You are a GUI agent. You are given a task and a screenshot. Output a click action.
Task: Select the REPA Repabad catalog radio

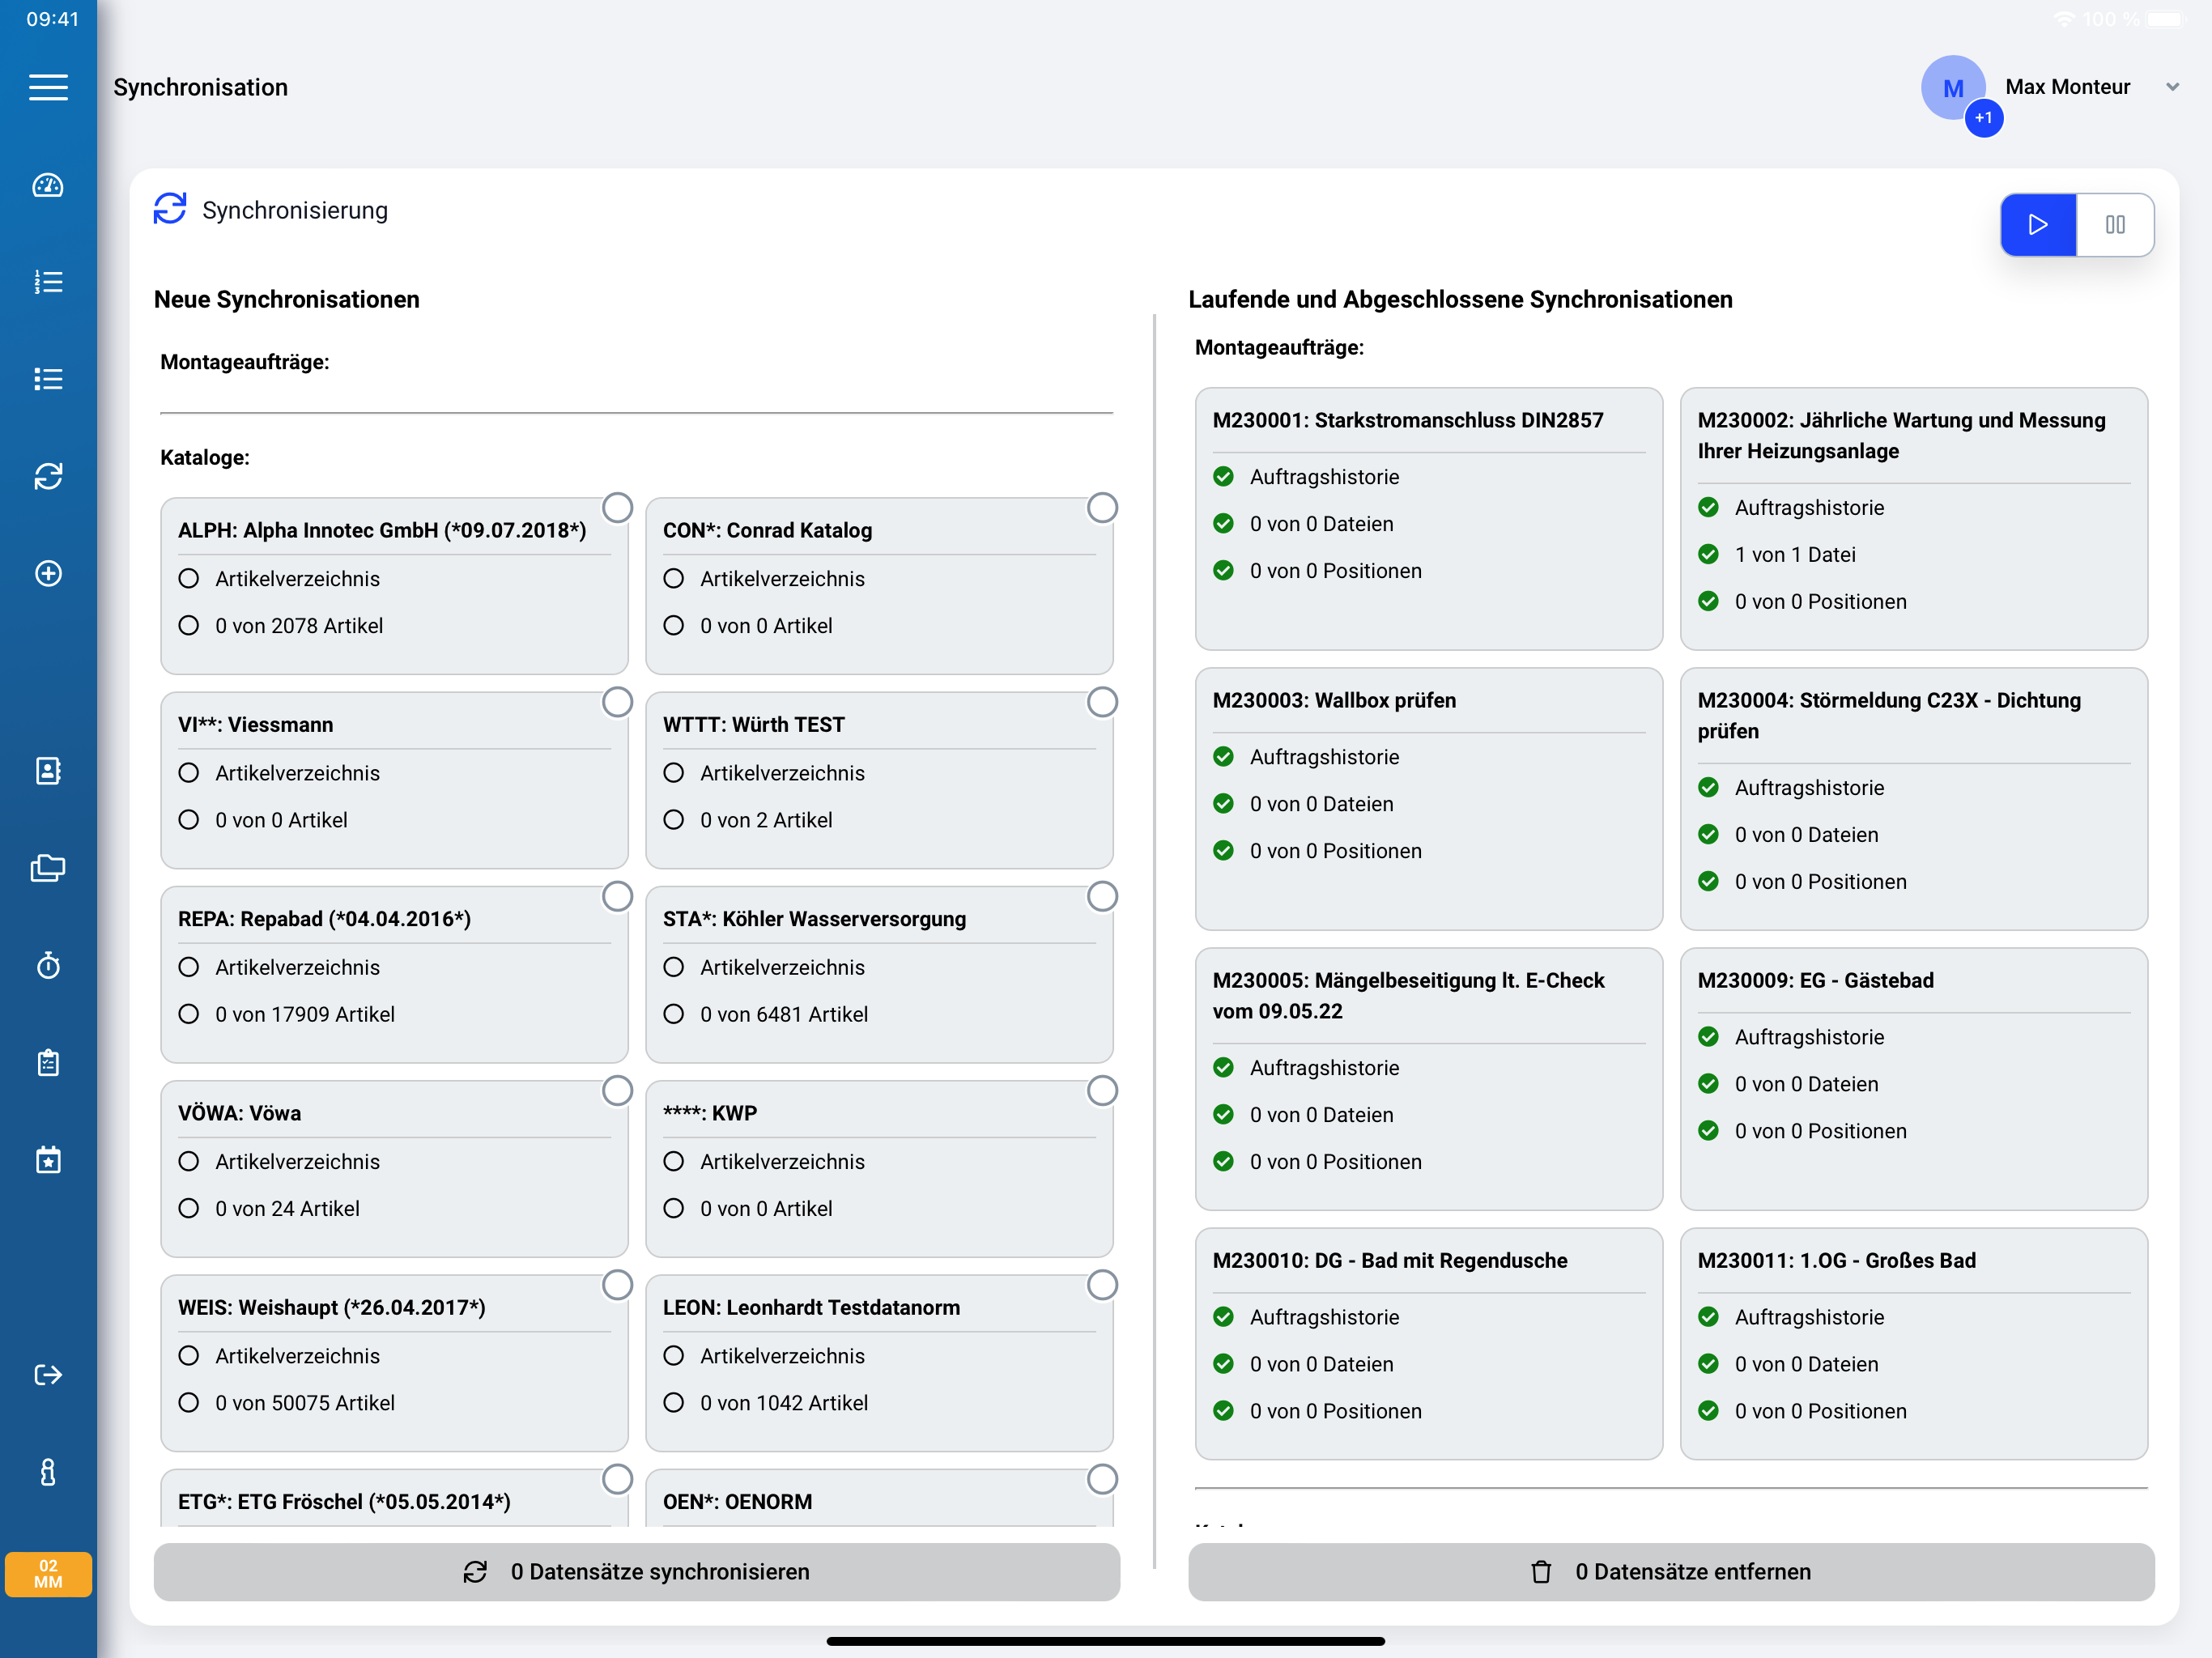point(617,896)
